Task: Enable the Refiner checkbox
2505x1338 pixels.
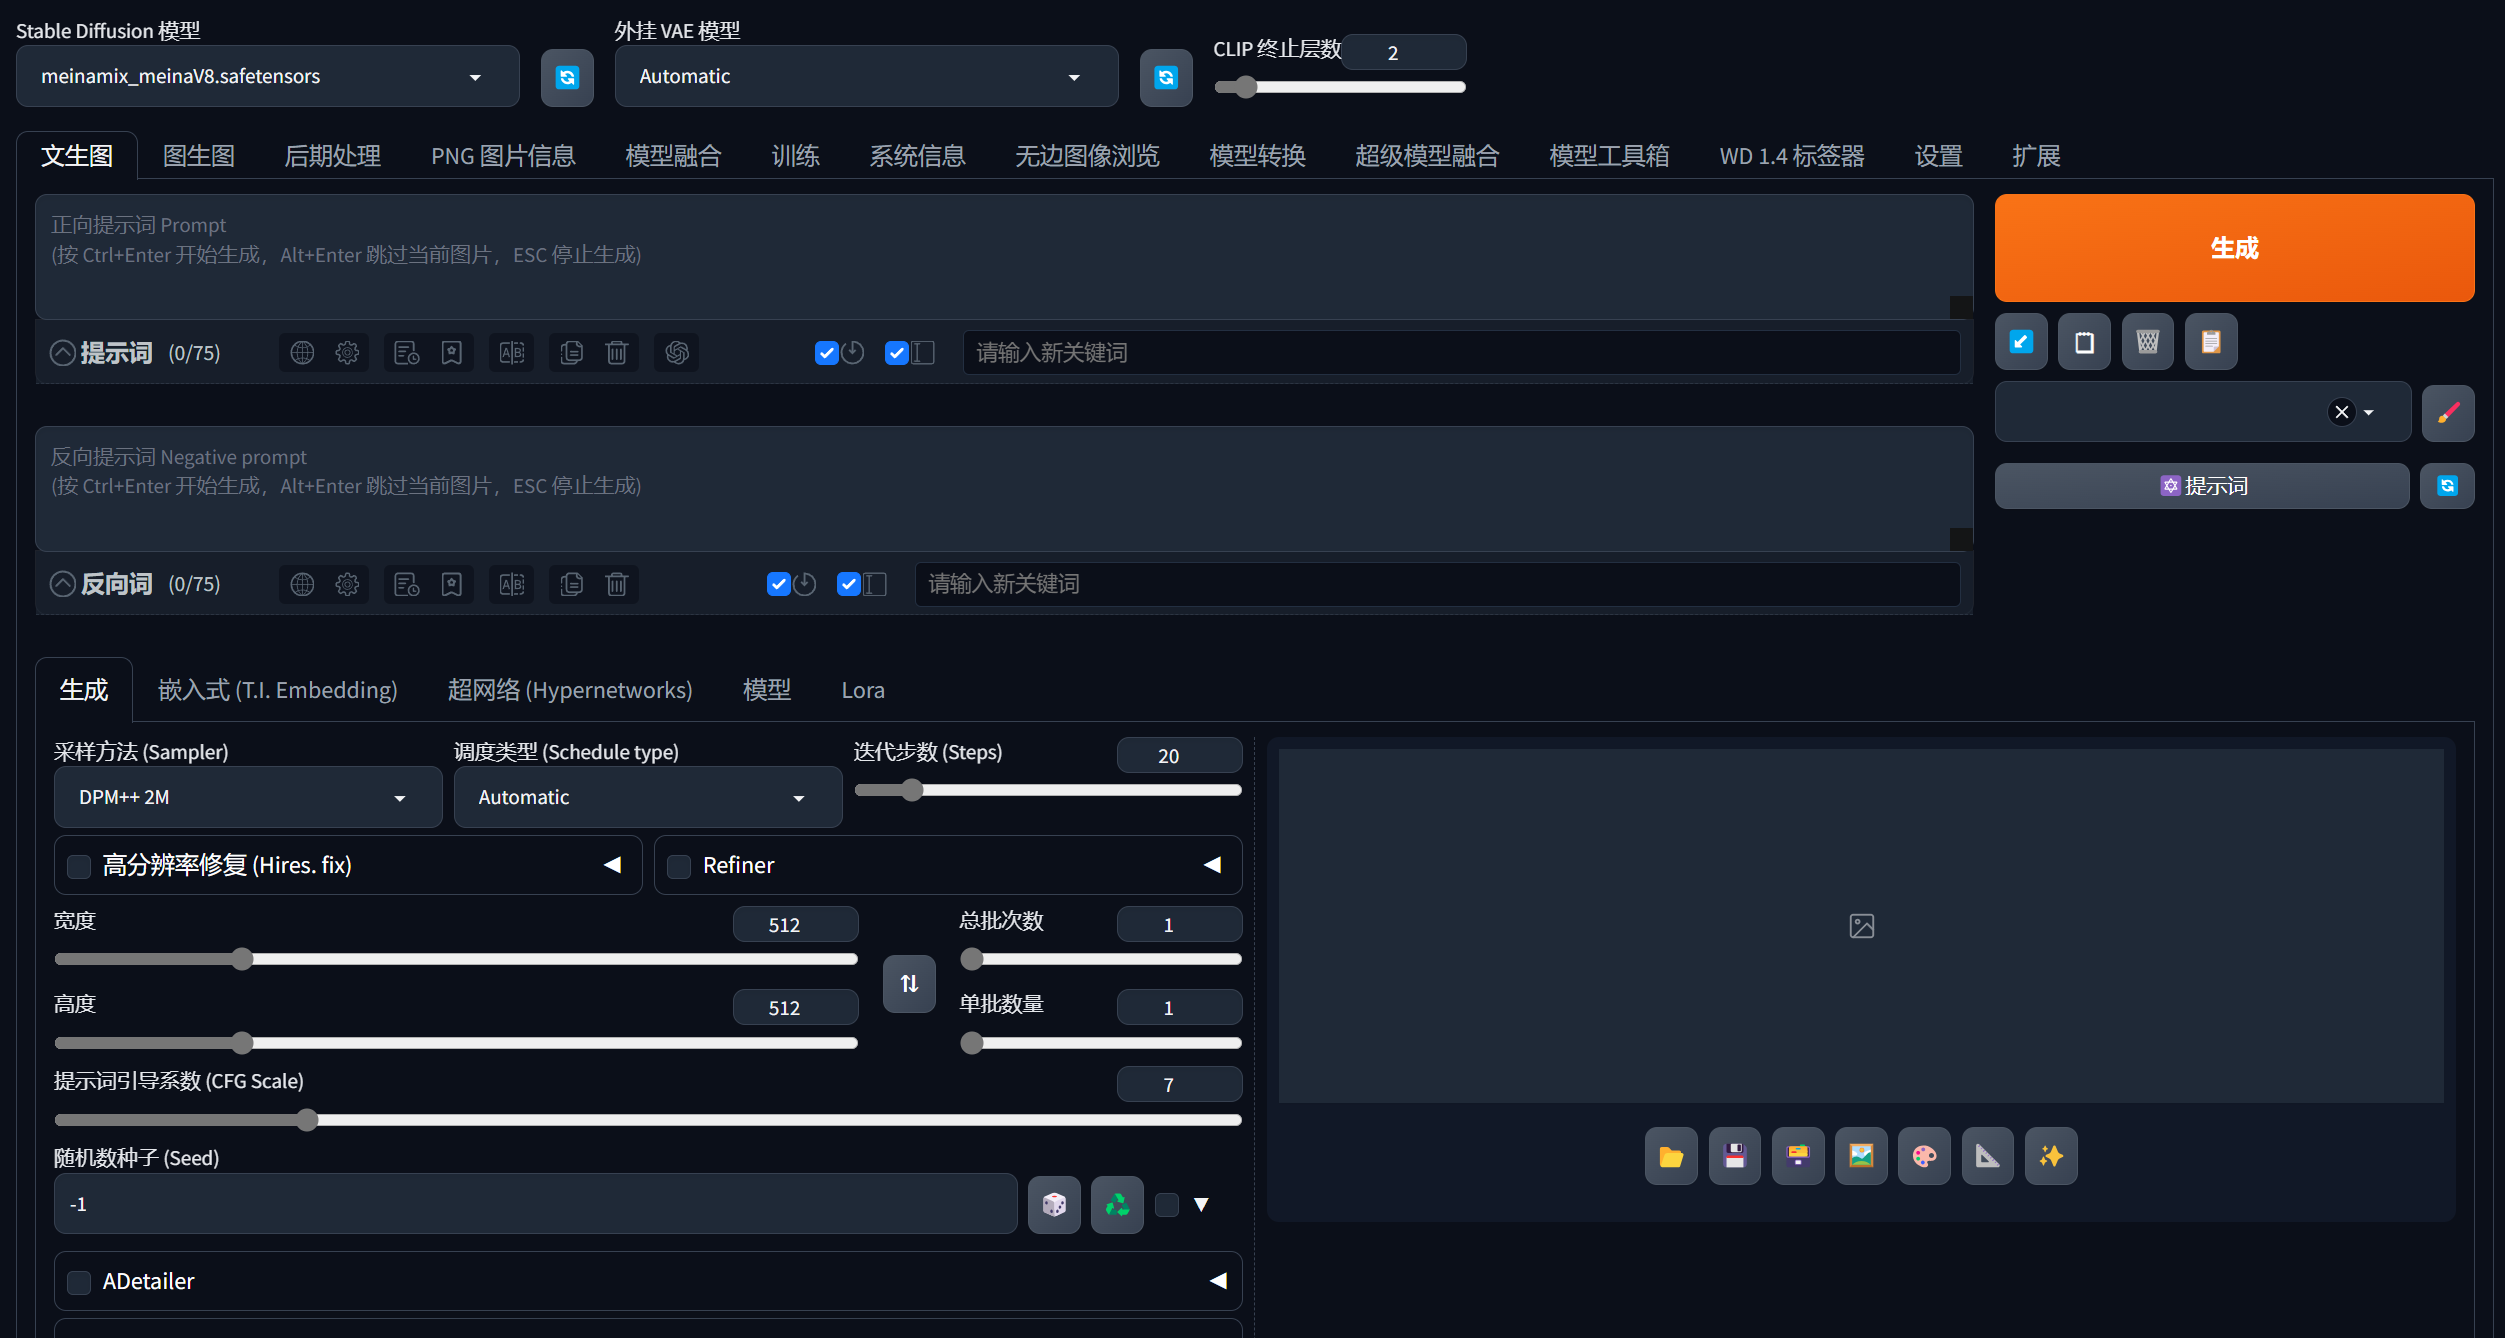Action: 679,866
